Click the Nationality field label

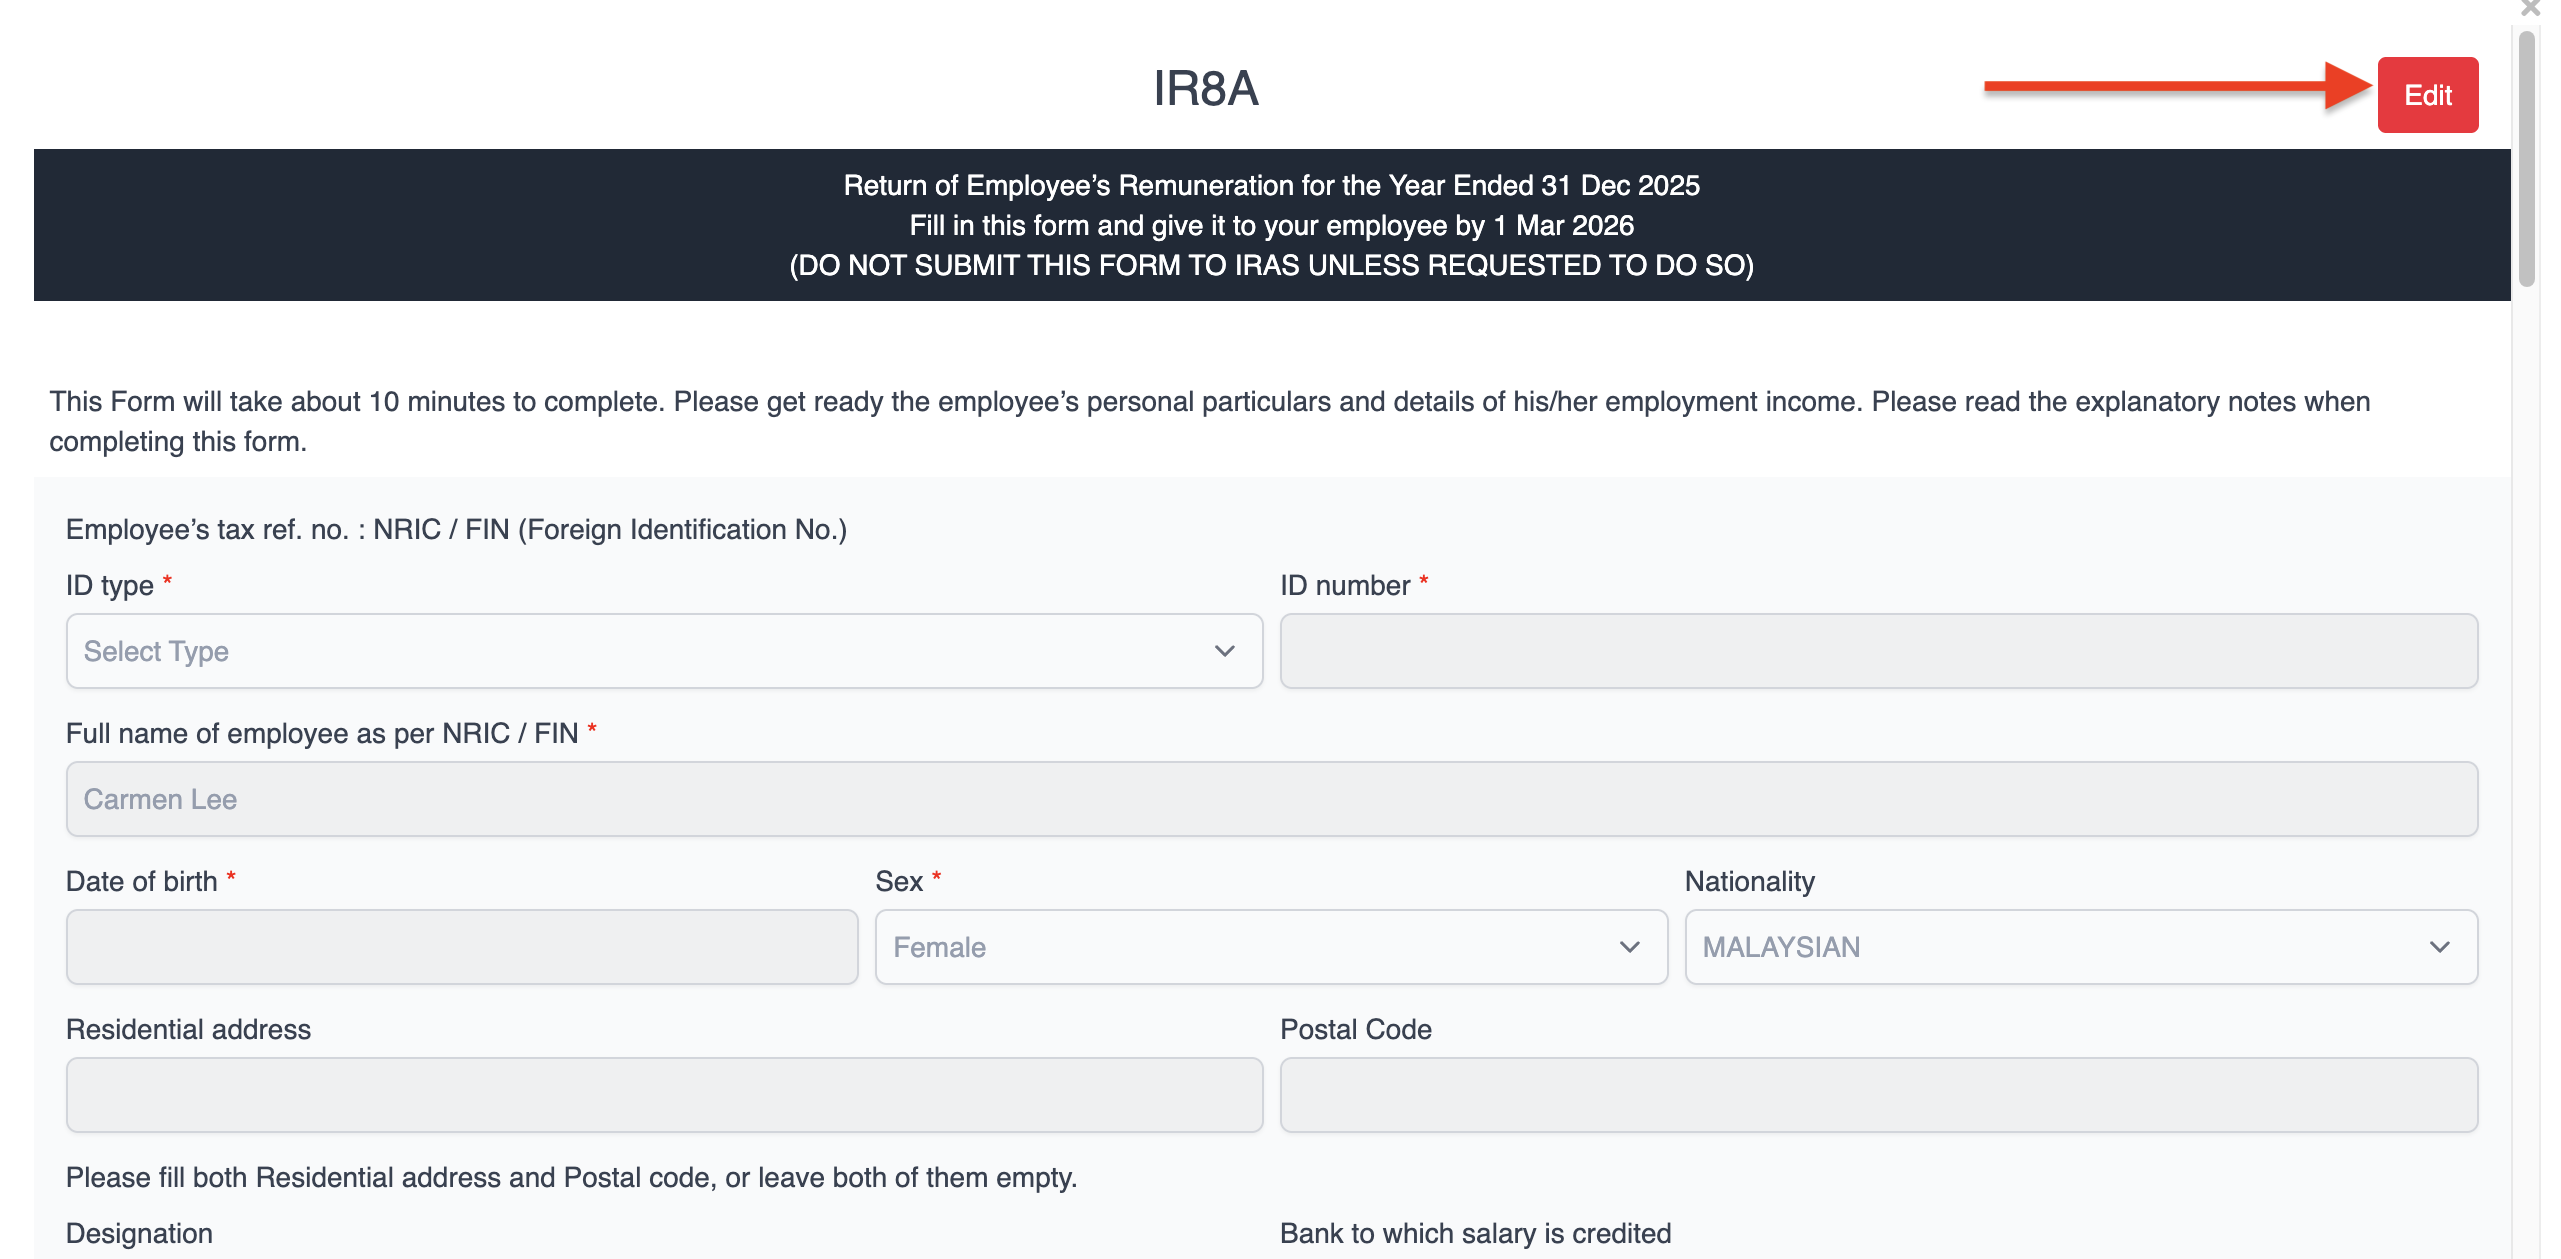(1749, 881)
